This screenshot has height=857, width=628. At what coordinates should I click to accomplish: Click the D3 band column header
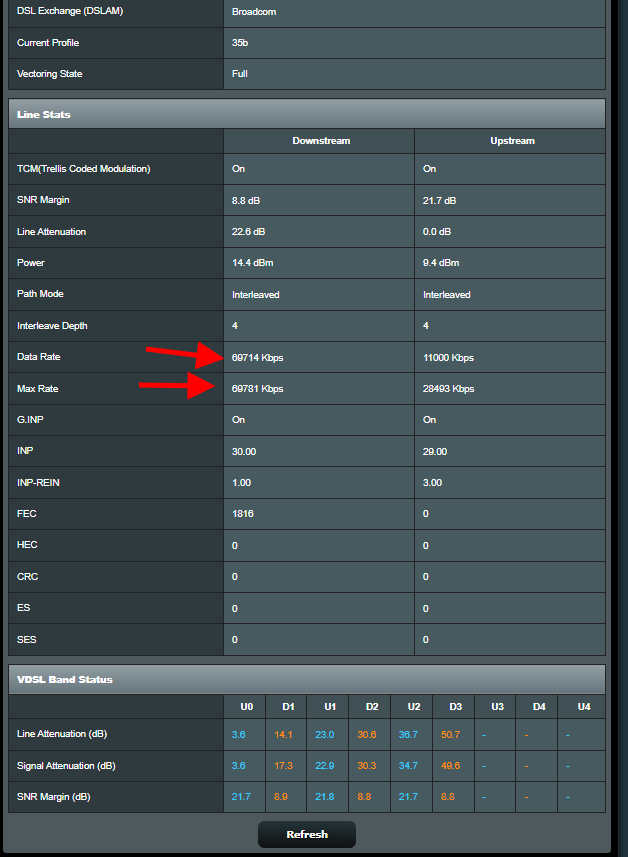(455, 707)
